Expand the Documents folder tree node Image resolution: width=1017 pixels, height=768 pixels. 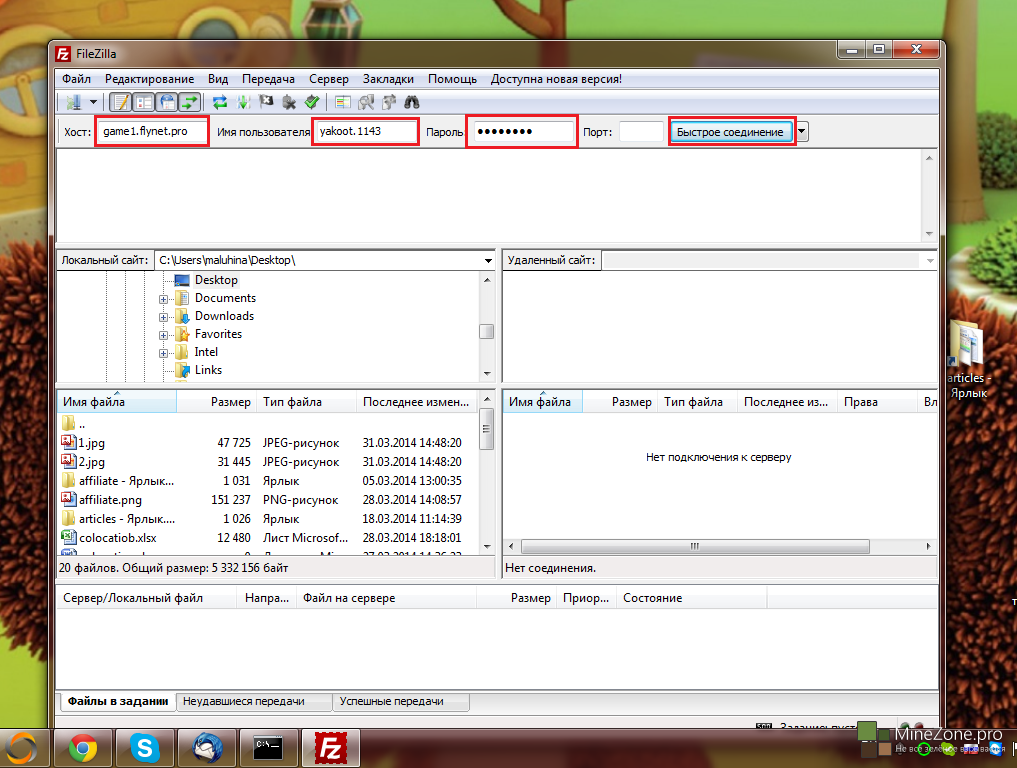tap(164, 298)
